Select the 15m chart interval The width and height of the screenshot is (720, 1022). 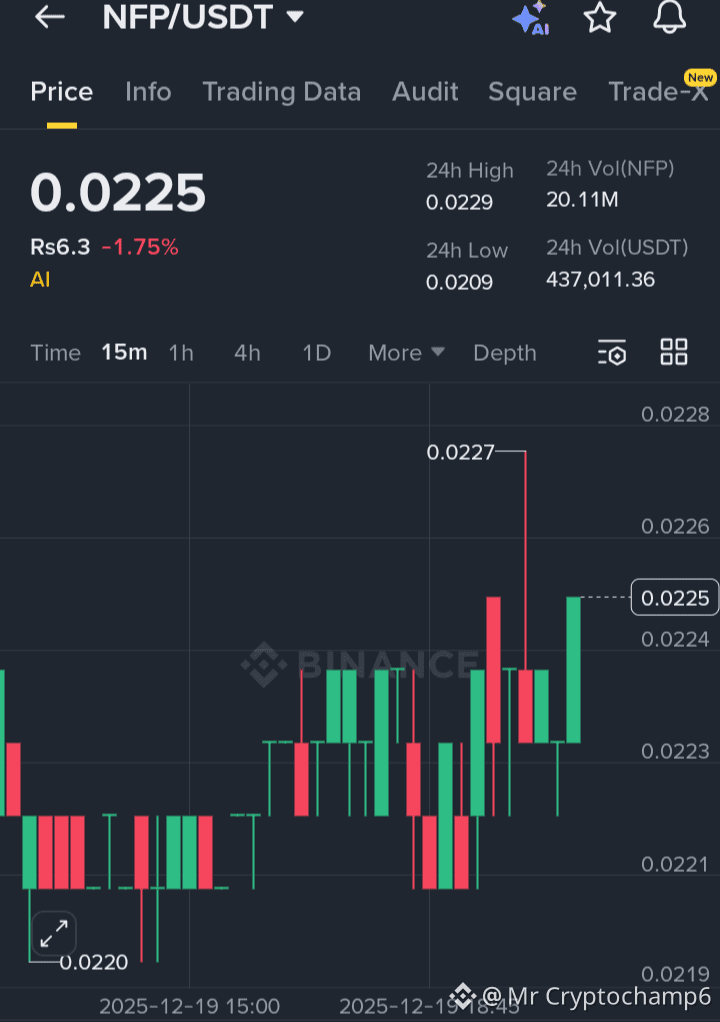pos(124,353)
